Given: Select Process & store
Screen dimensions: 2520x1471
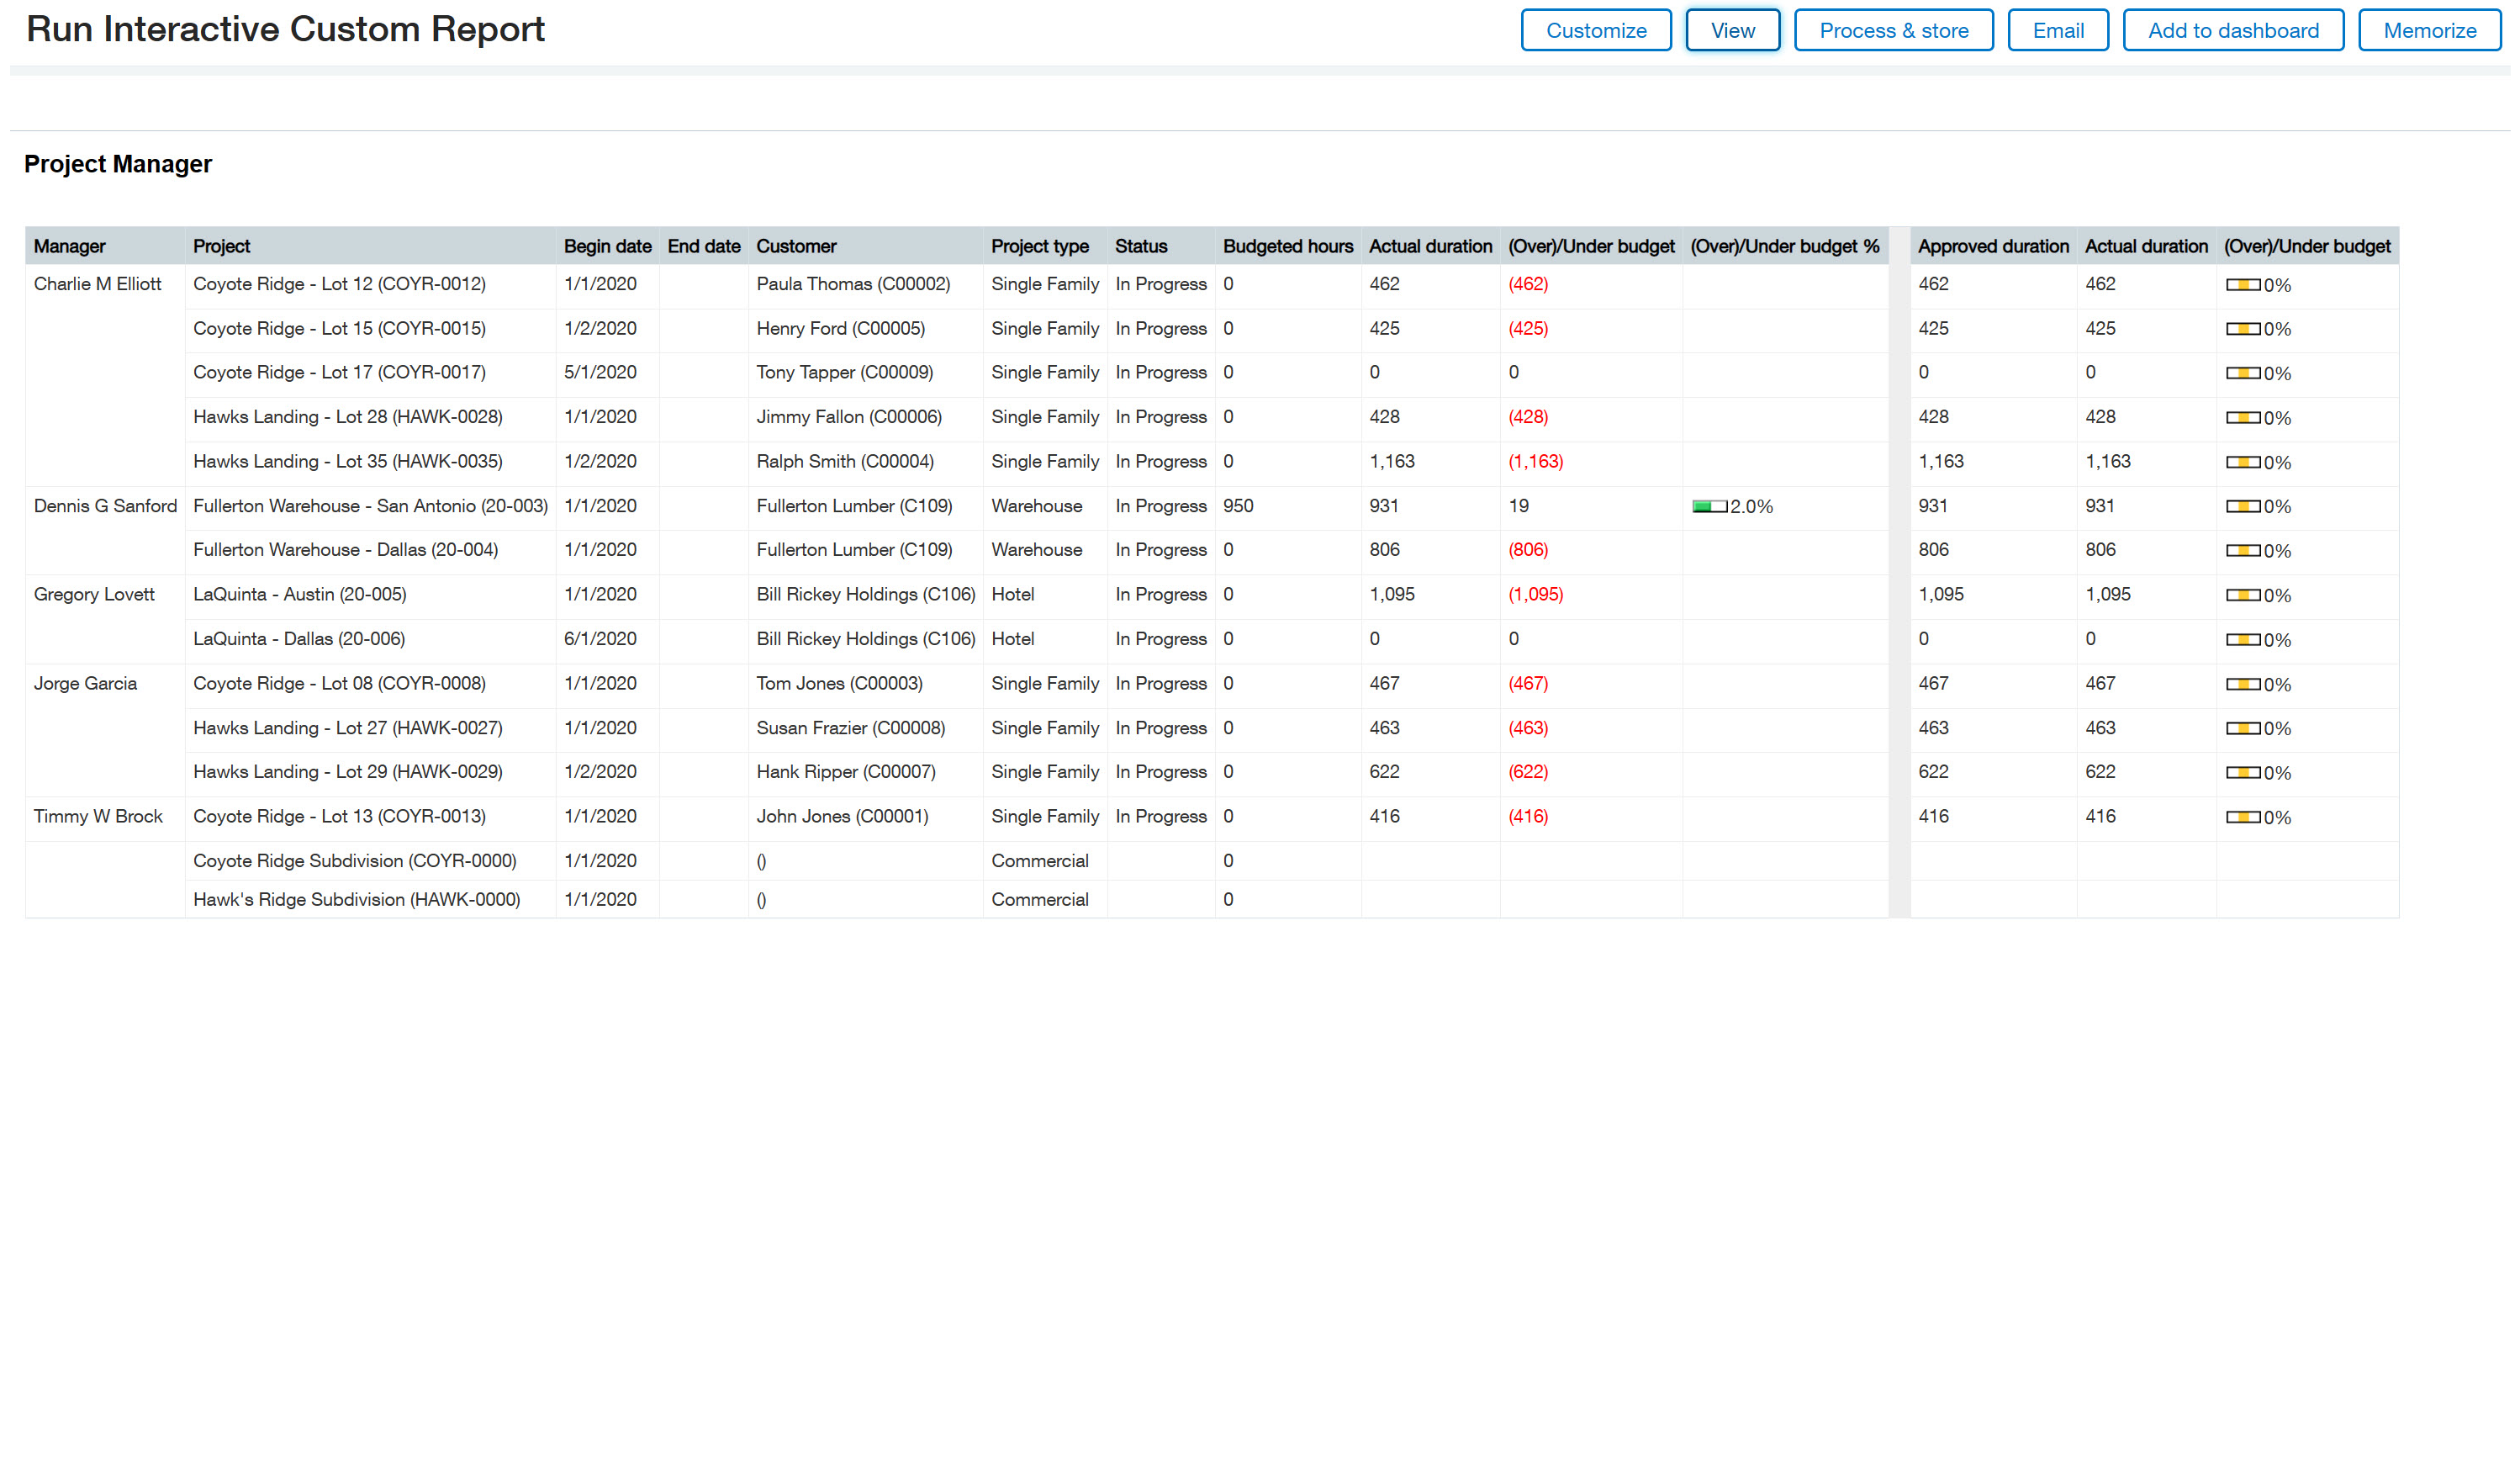Looking at the screenshot, I should click(1893, 30).
